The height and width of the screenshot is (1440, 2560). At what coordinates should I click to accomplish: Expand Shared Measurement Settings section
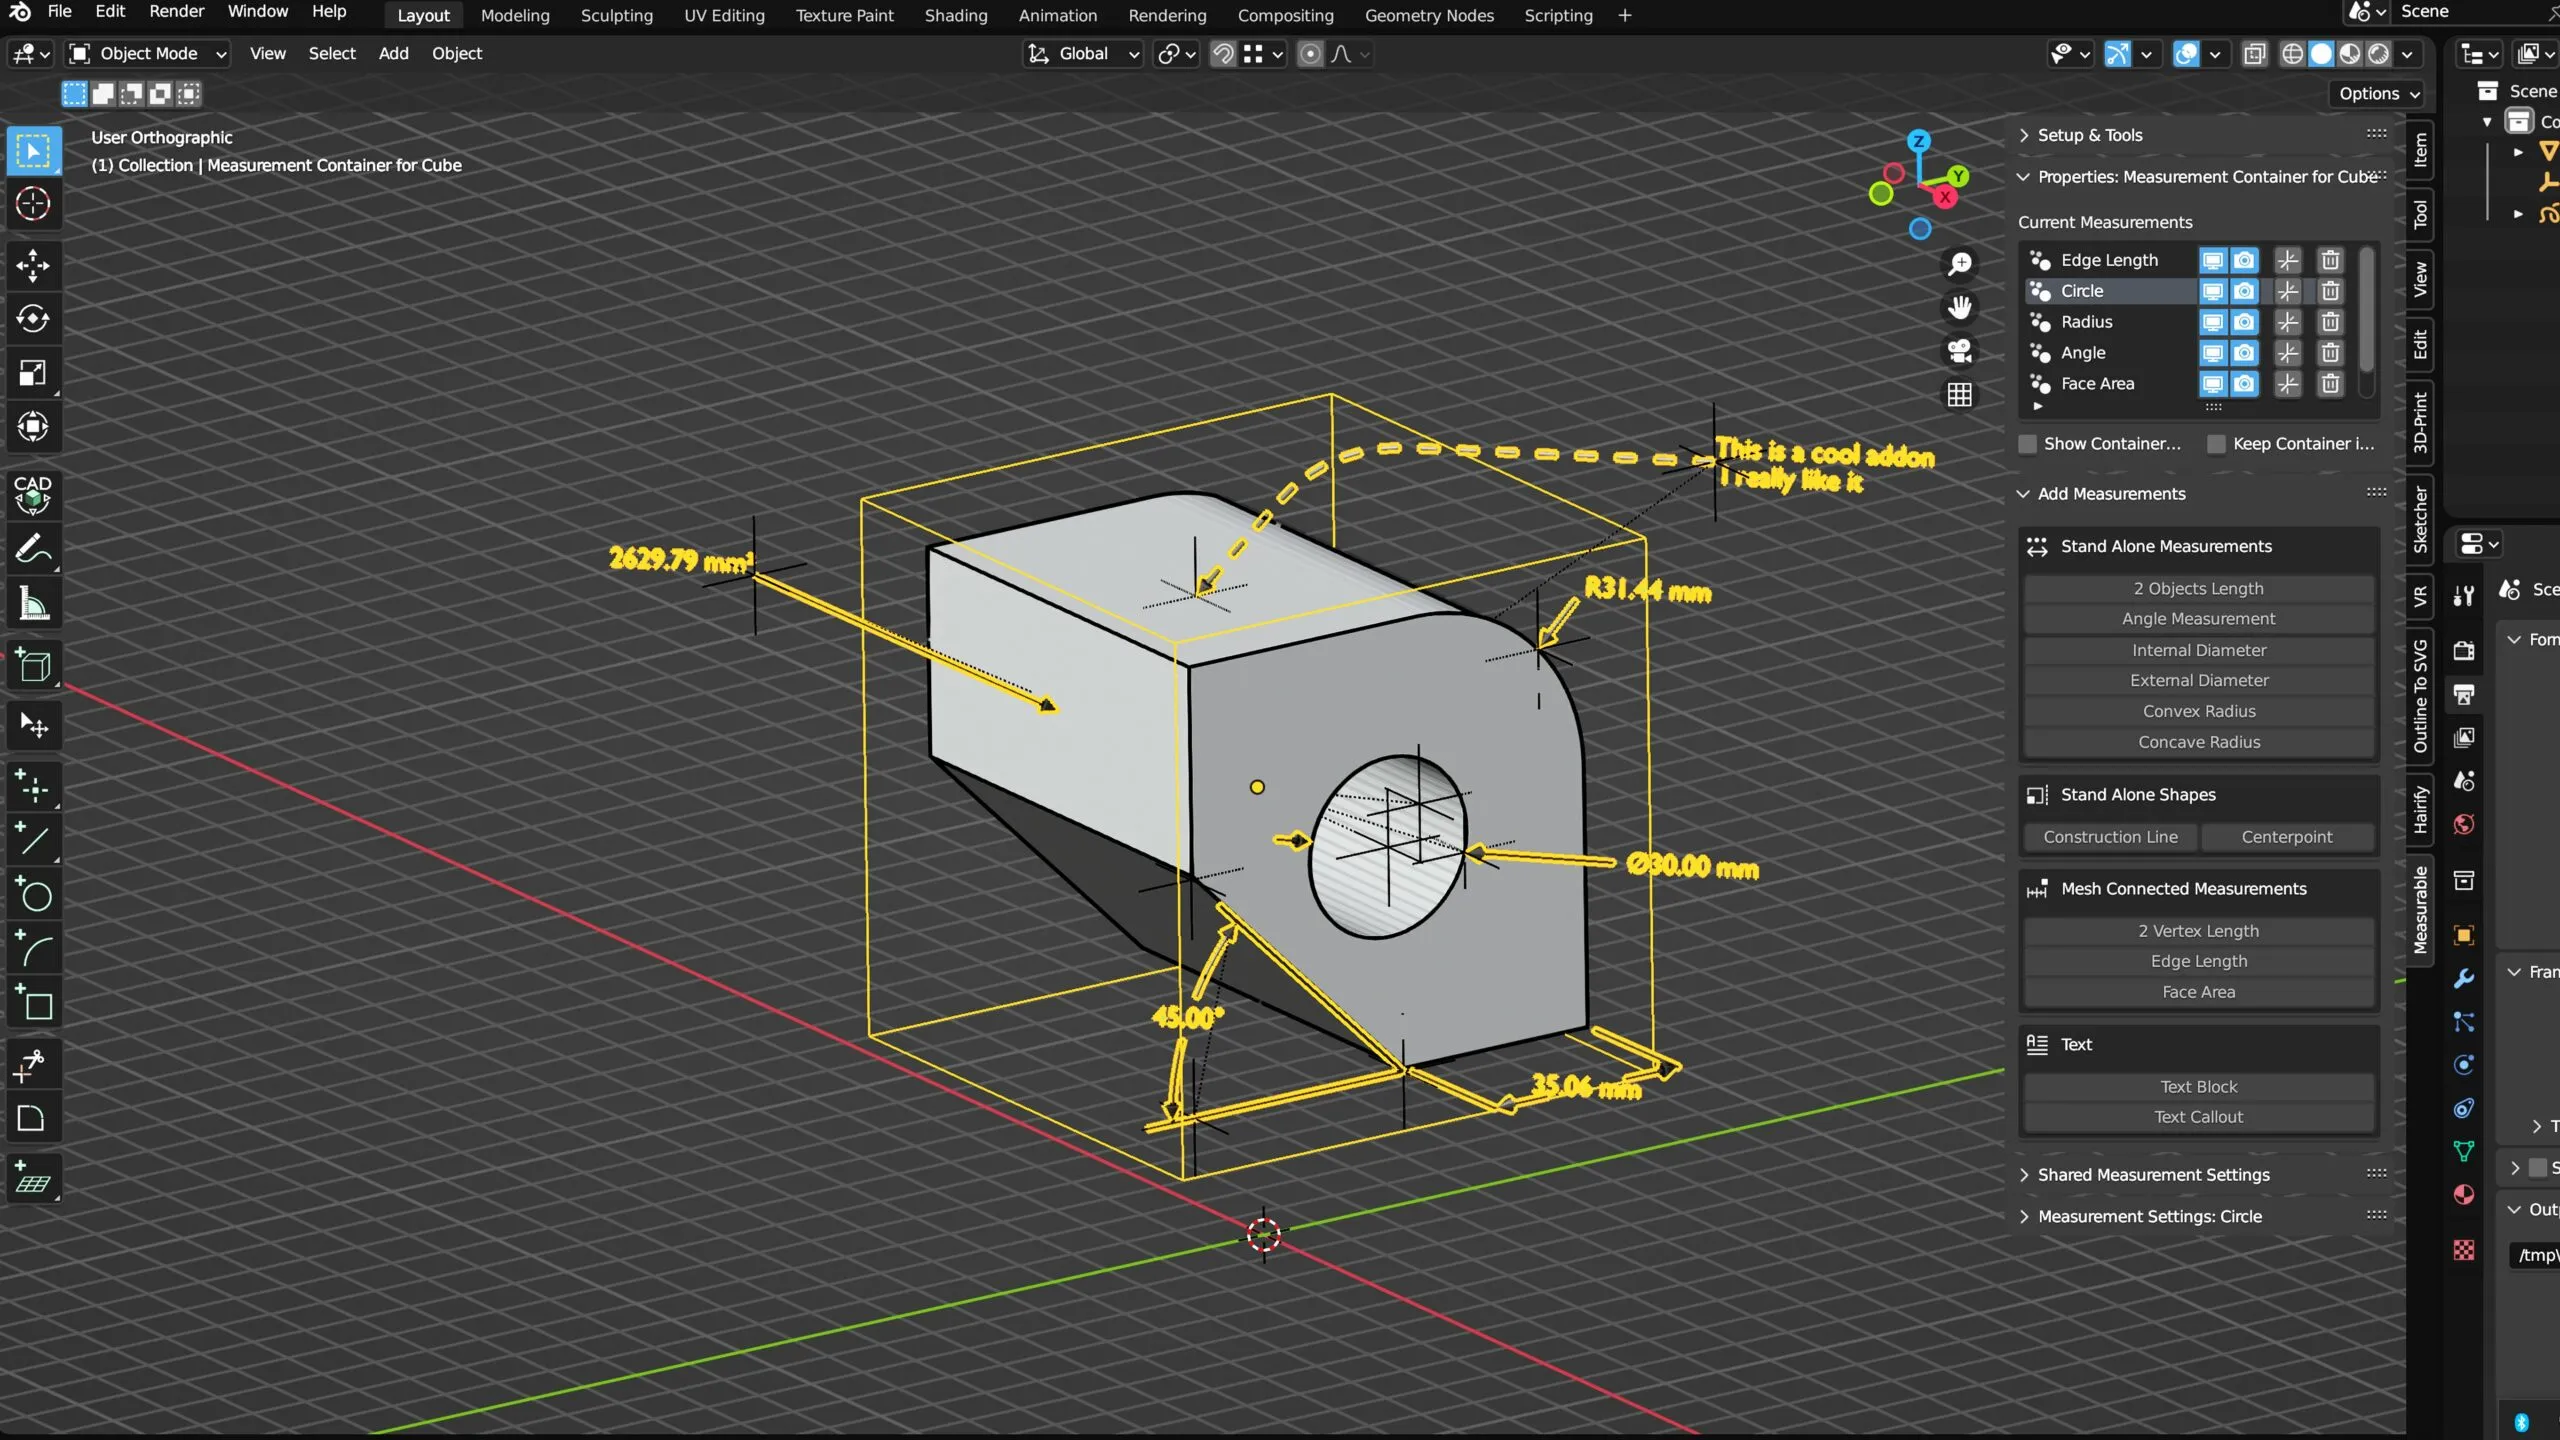[x=2153, y=1175]
